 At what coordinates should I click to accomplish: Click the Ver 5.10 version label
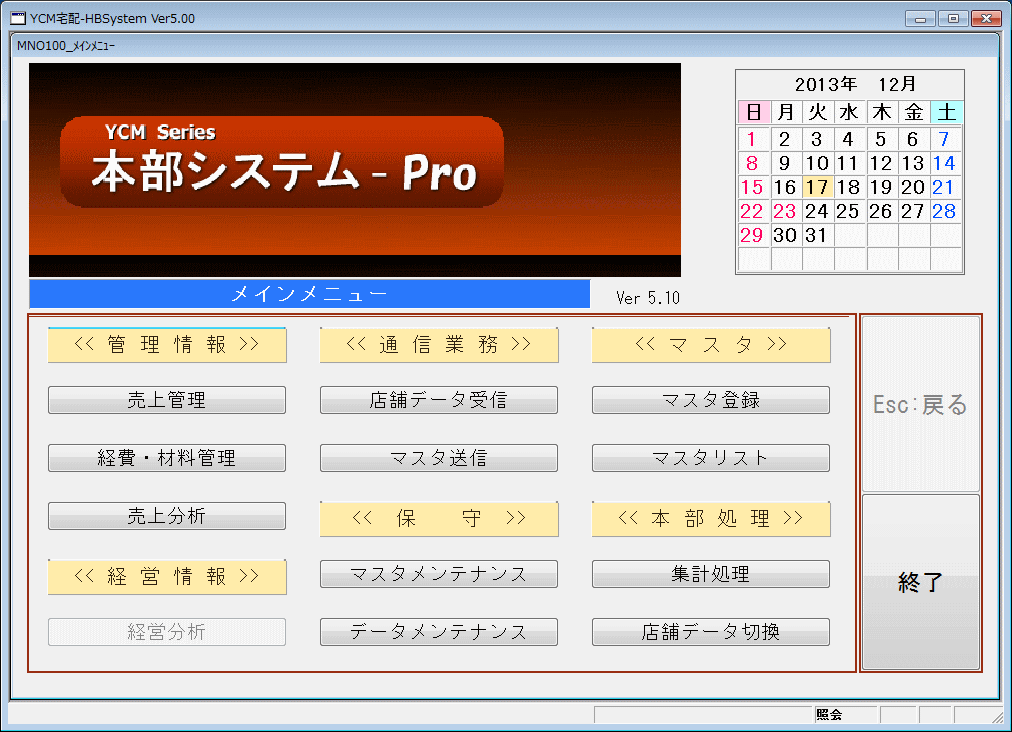(x=647, y=298)
